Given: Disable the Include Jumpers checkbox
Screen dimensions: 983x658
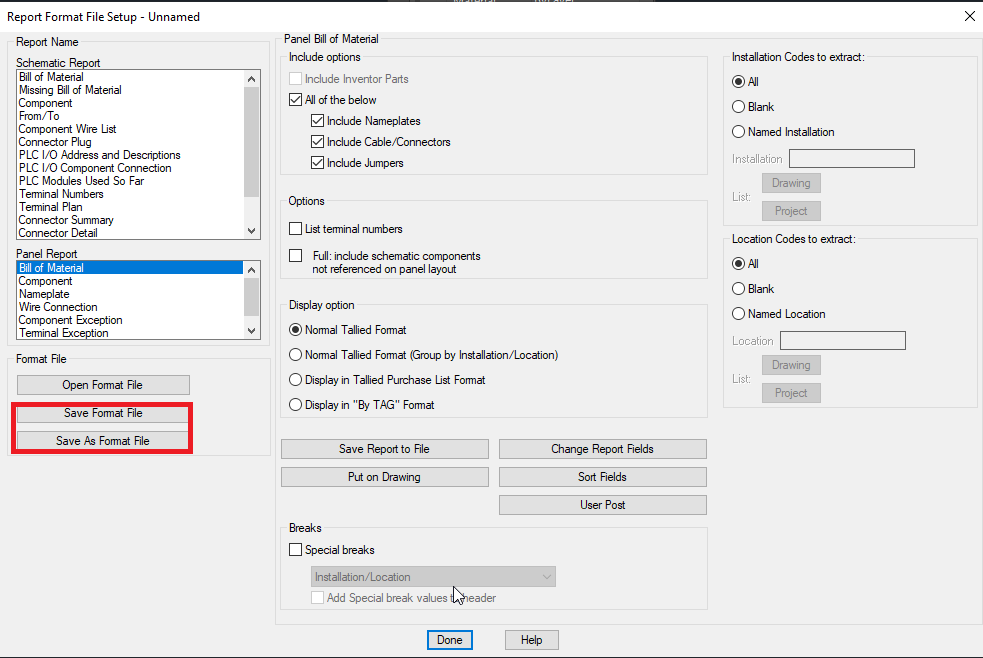Looking at the screenshot, I should (317, 162).
